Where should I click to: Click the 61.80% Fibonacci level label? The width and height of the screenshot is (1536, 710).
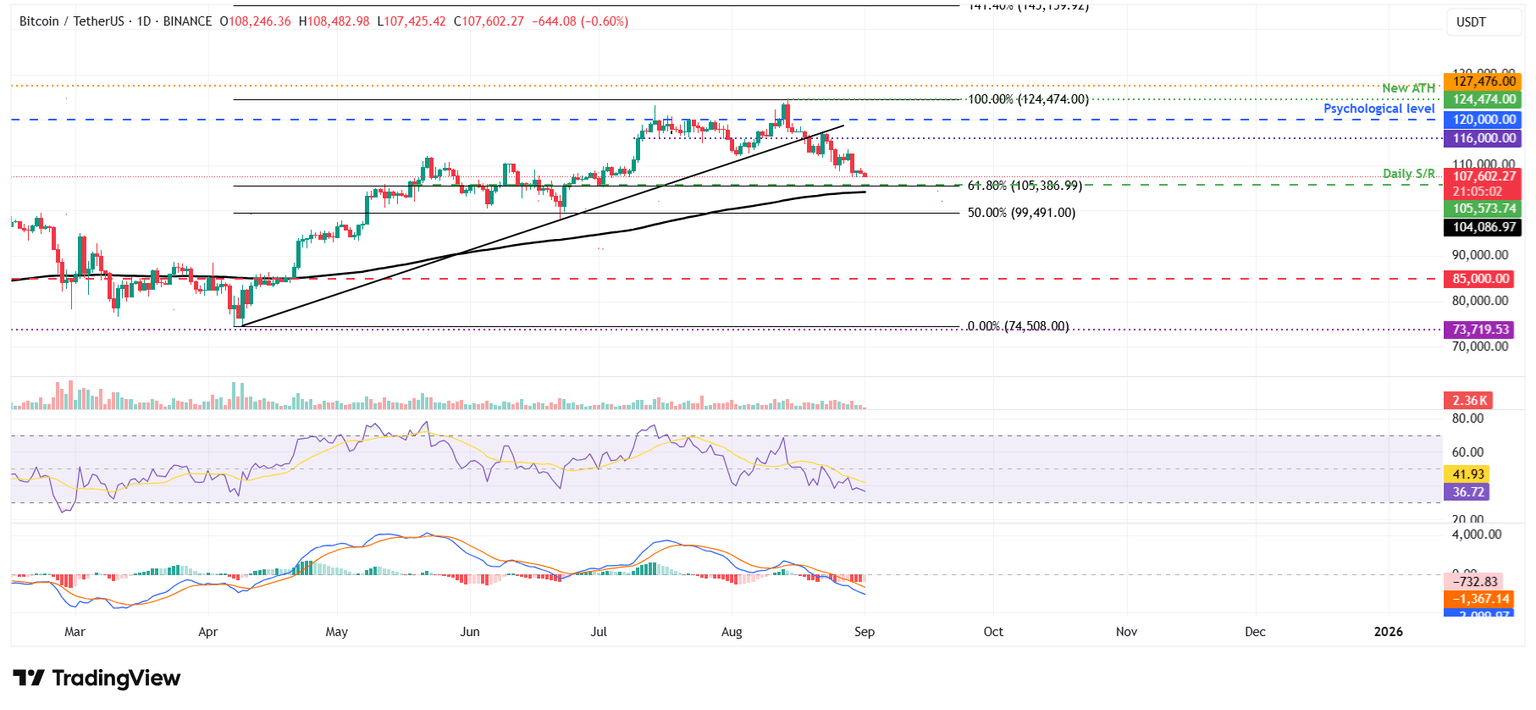tap(1023, 185)
